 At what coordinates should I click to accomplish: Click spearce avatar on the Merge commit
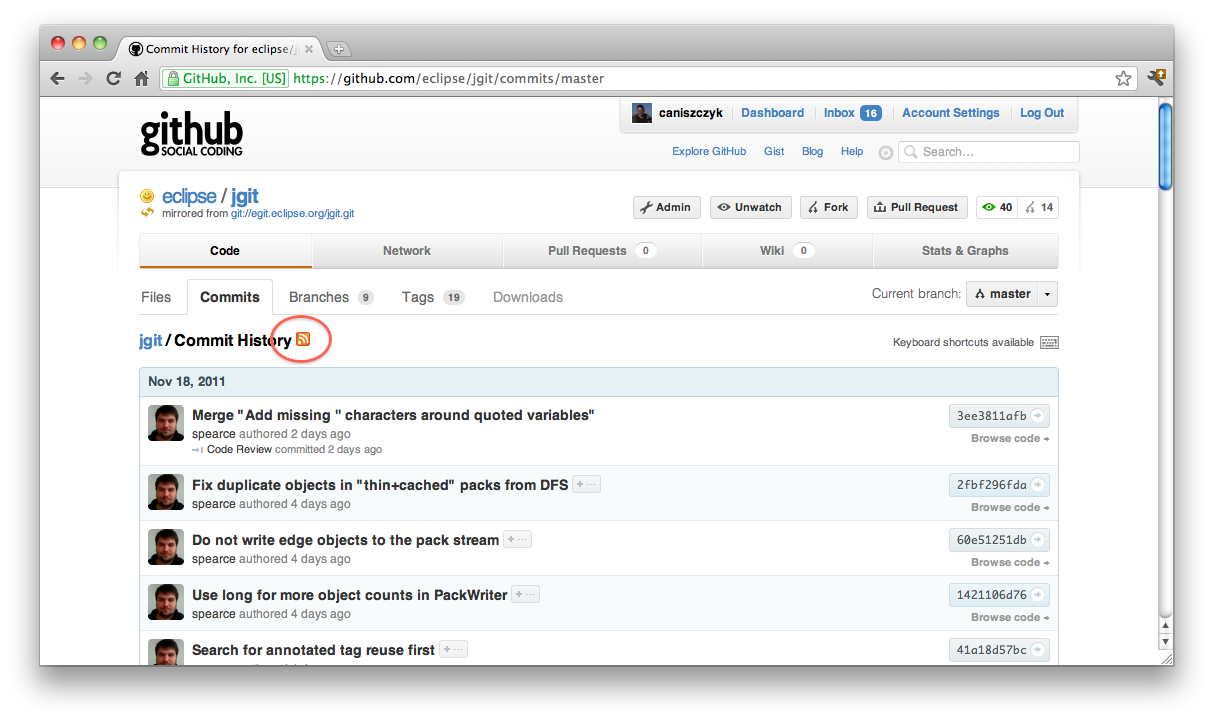click(x=166, y=423)
